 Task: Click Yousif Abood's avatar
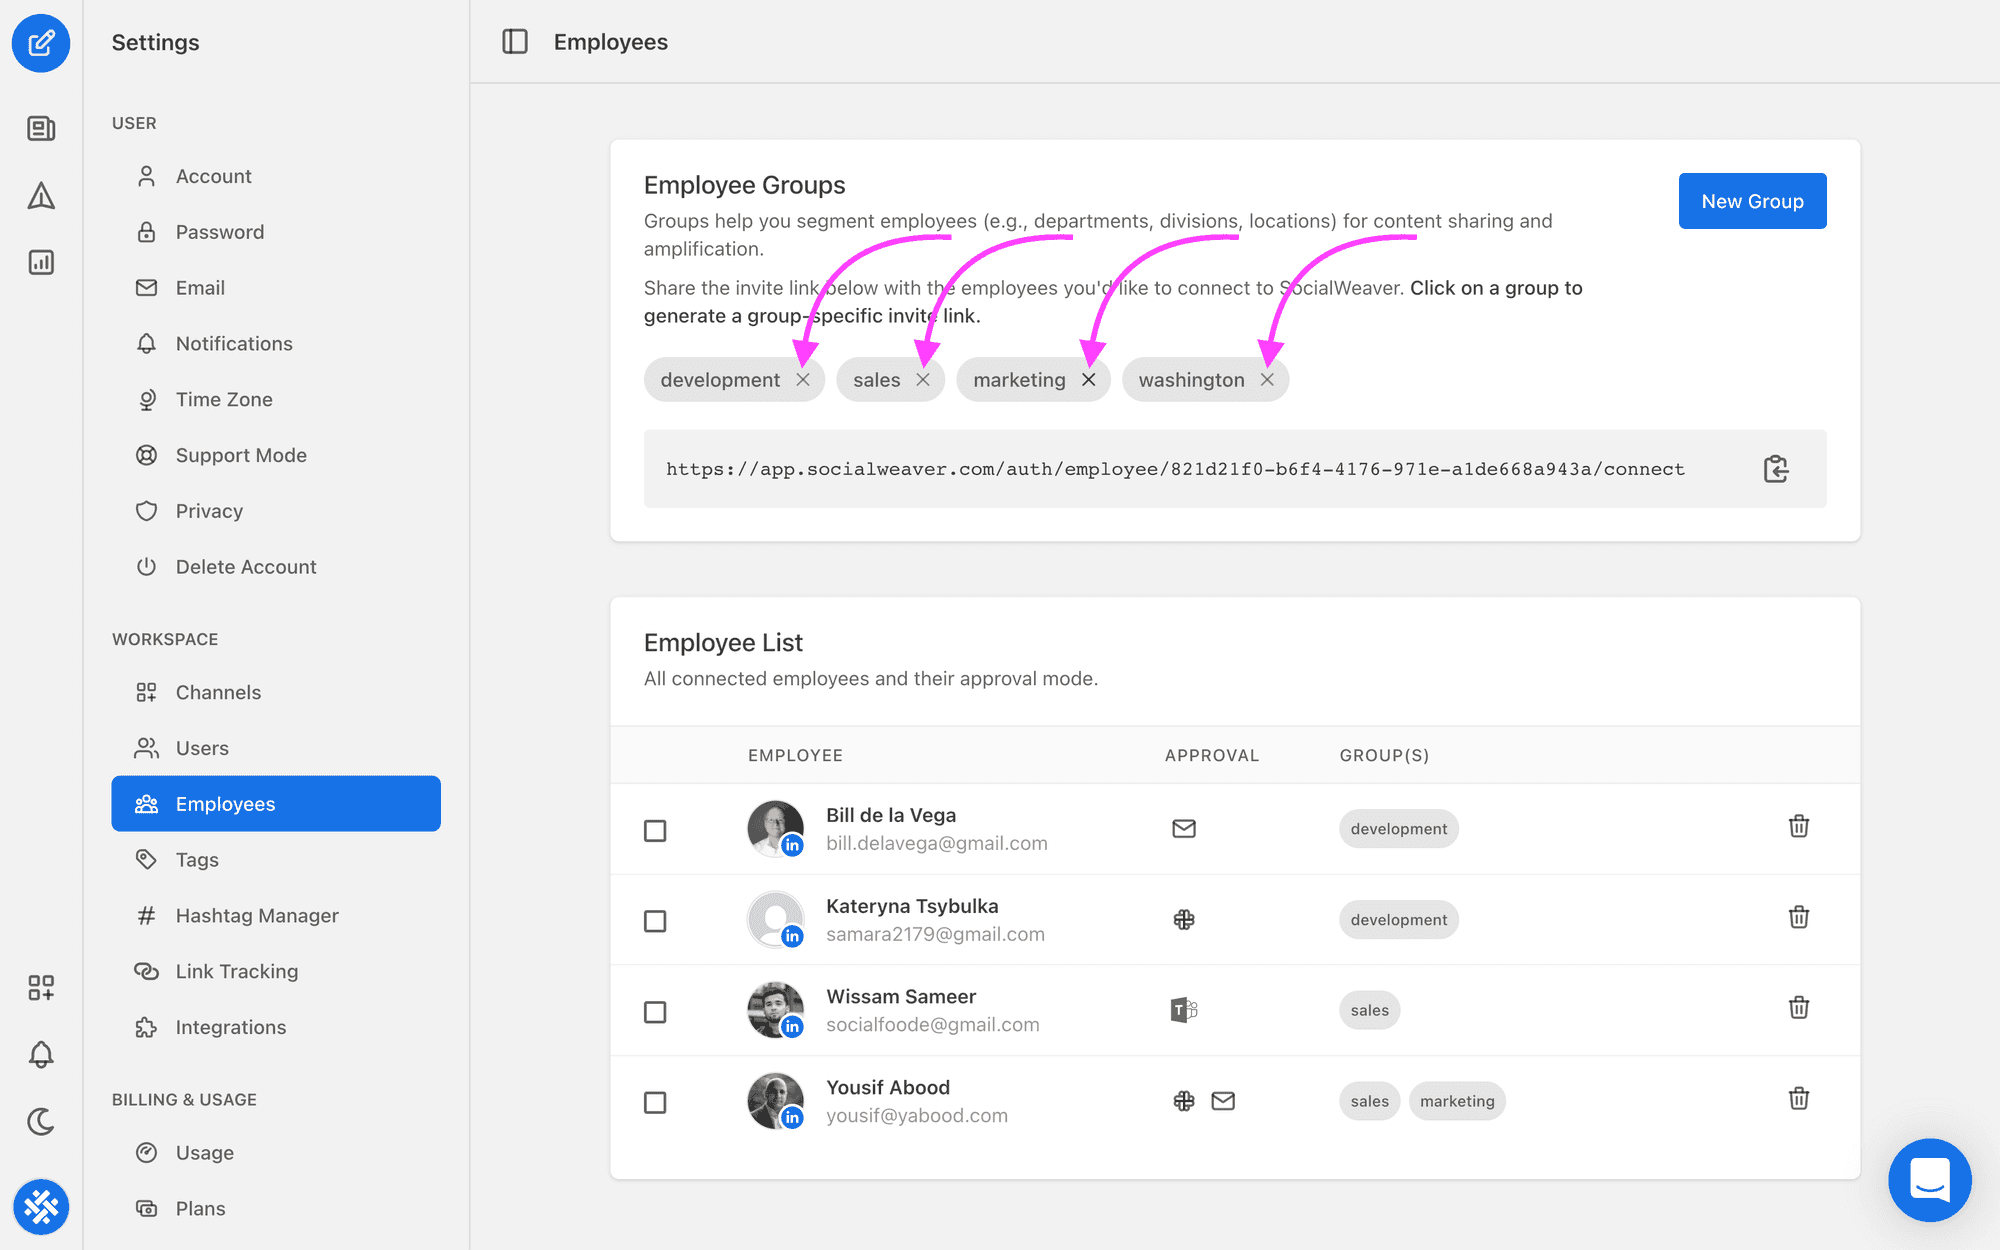pyautogui.click(x=775, y=1101)
